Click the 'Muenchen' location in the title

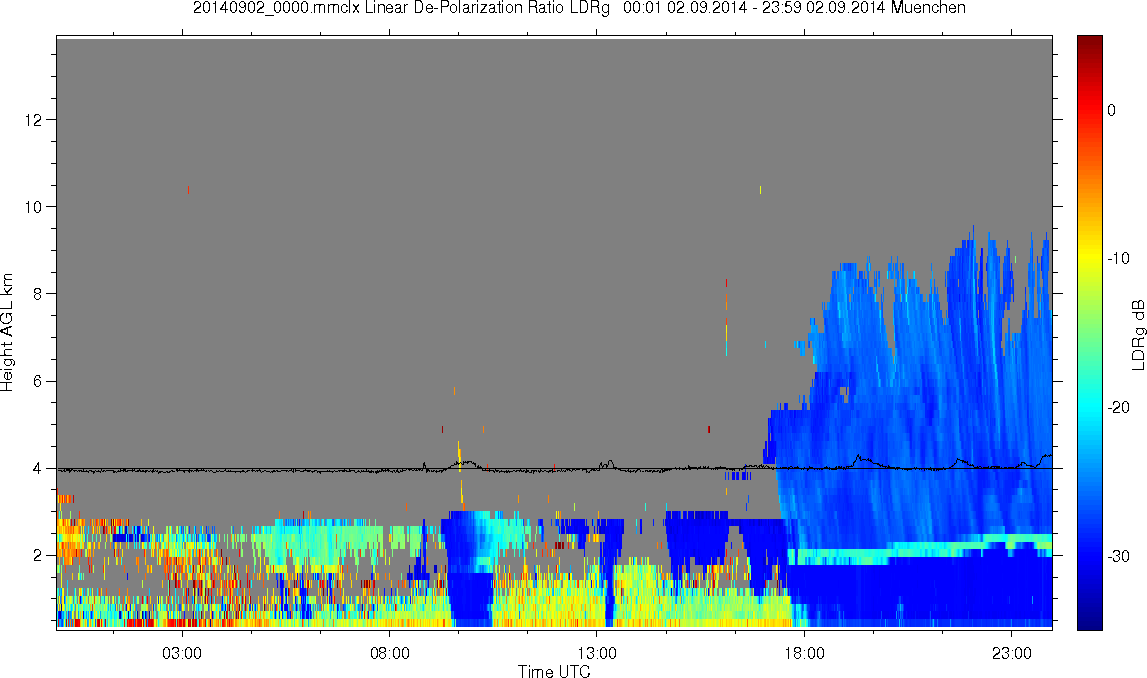pyautogui.click(x=928, y=8)
